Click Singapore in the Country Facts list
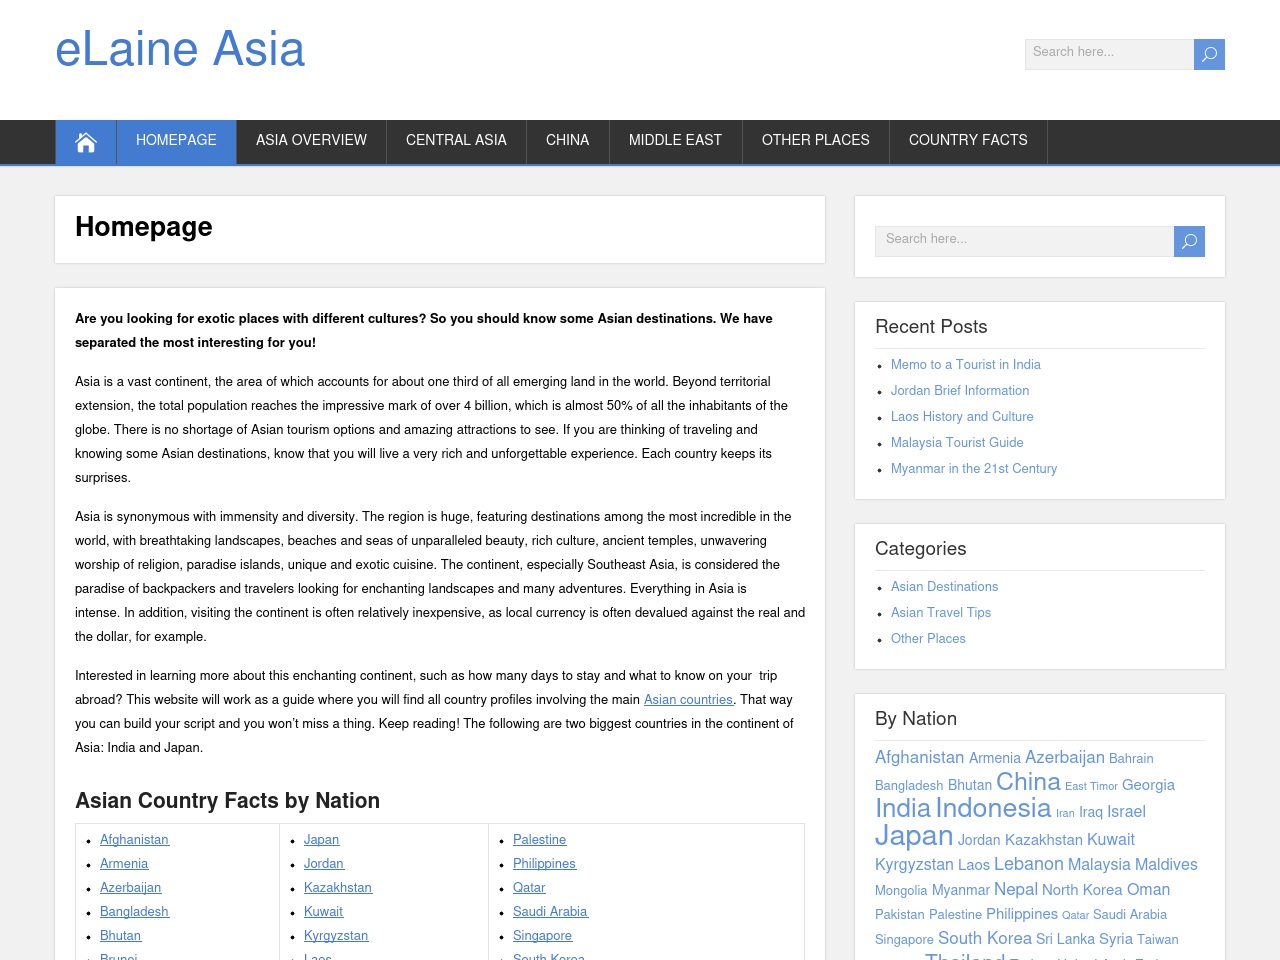This screenshot has width=1280, height=960. pos(542,936)
